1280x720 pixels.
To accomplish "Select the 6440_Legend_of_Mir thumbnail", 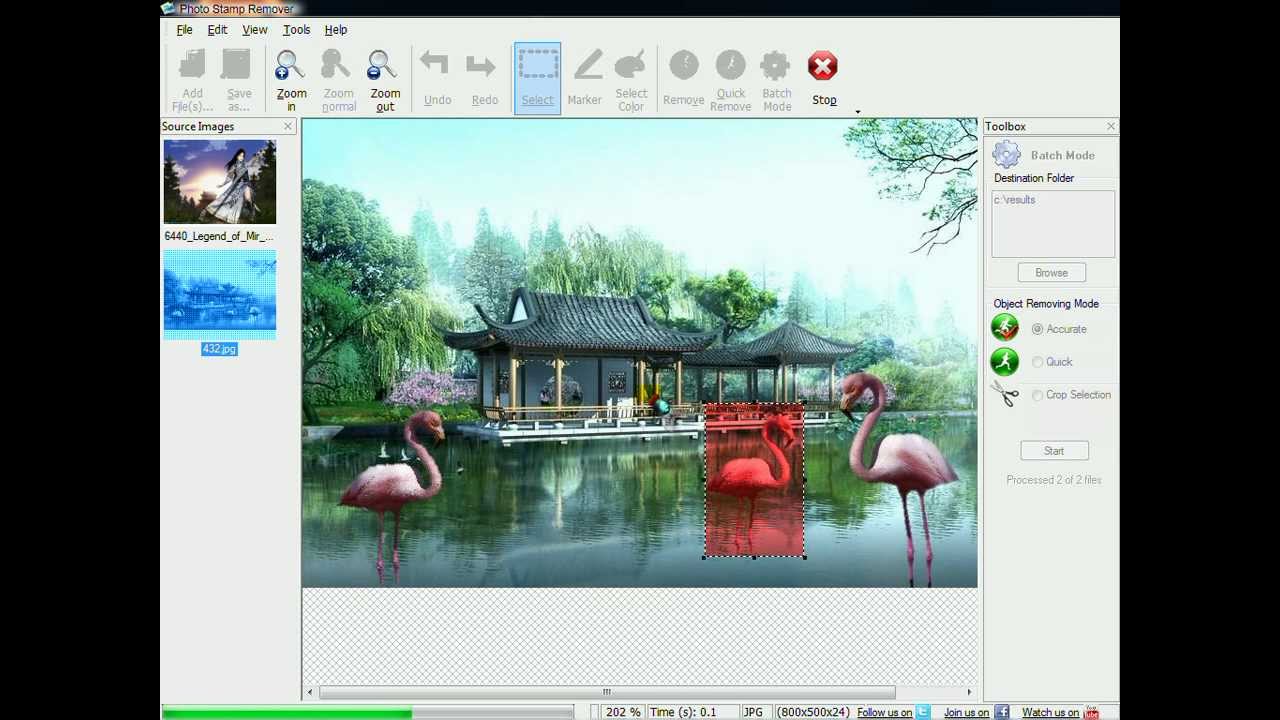I will (x=219, y=182).
